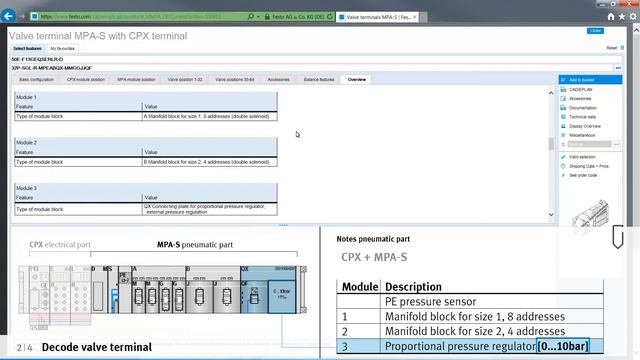Image resolution: width=640 pixels, height=360 pixels.
Task: Click the ellipsis beside the grey sidebar field
Action: (616, 144)
